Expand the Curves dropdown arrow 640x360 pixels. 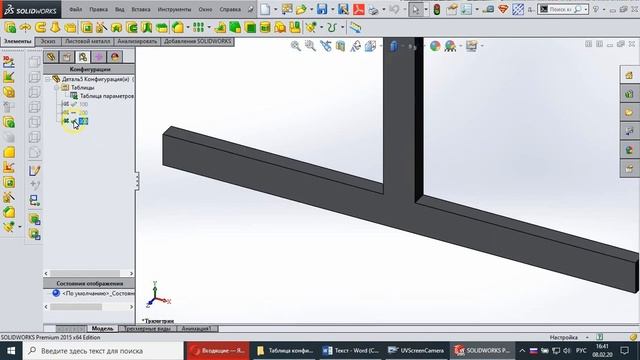(x=342, y=27)
